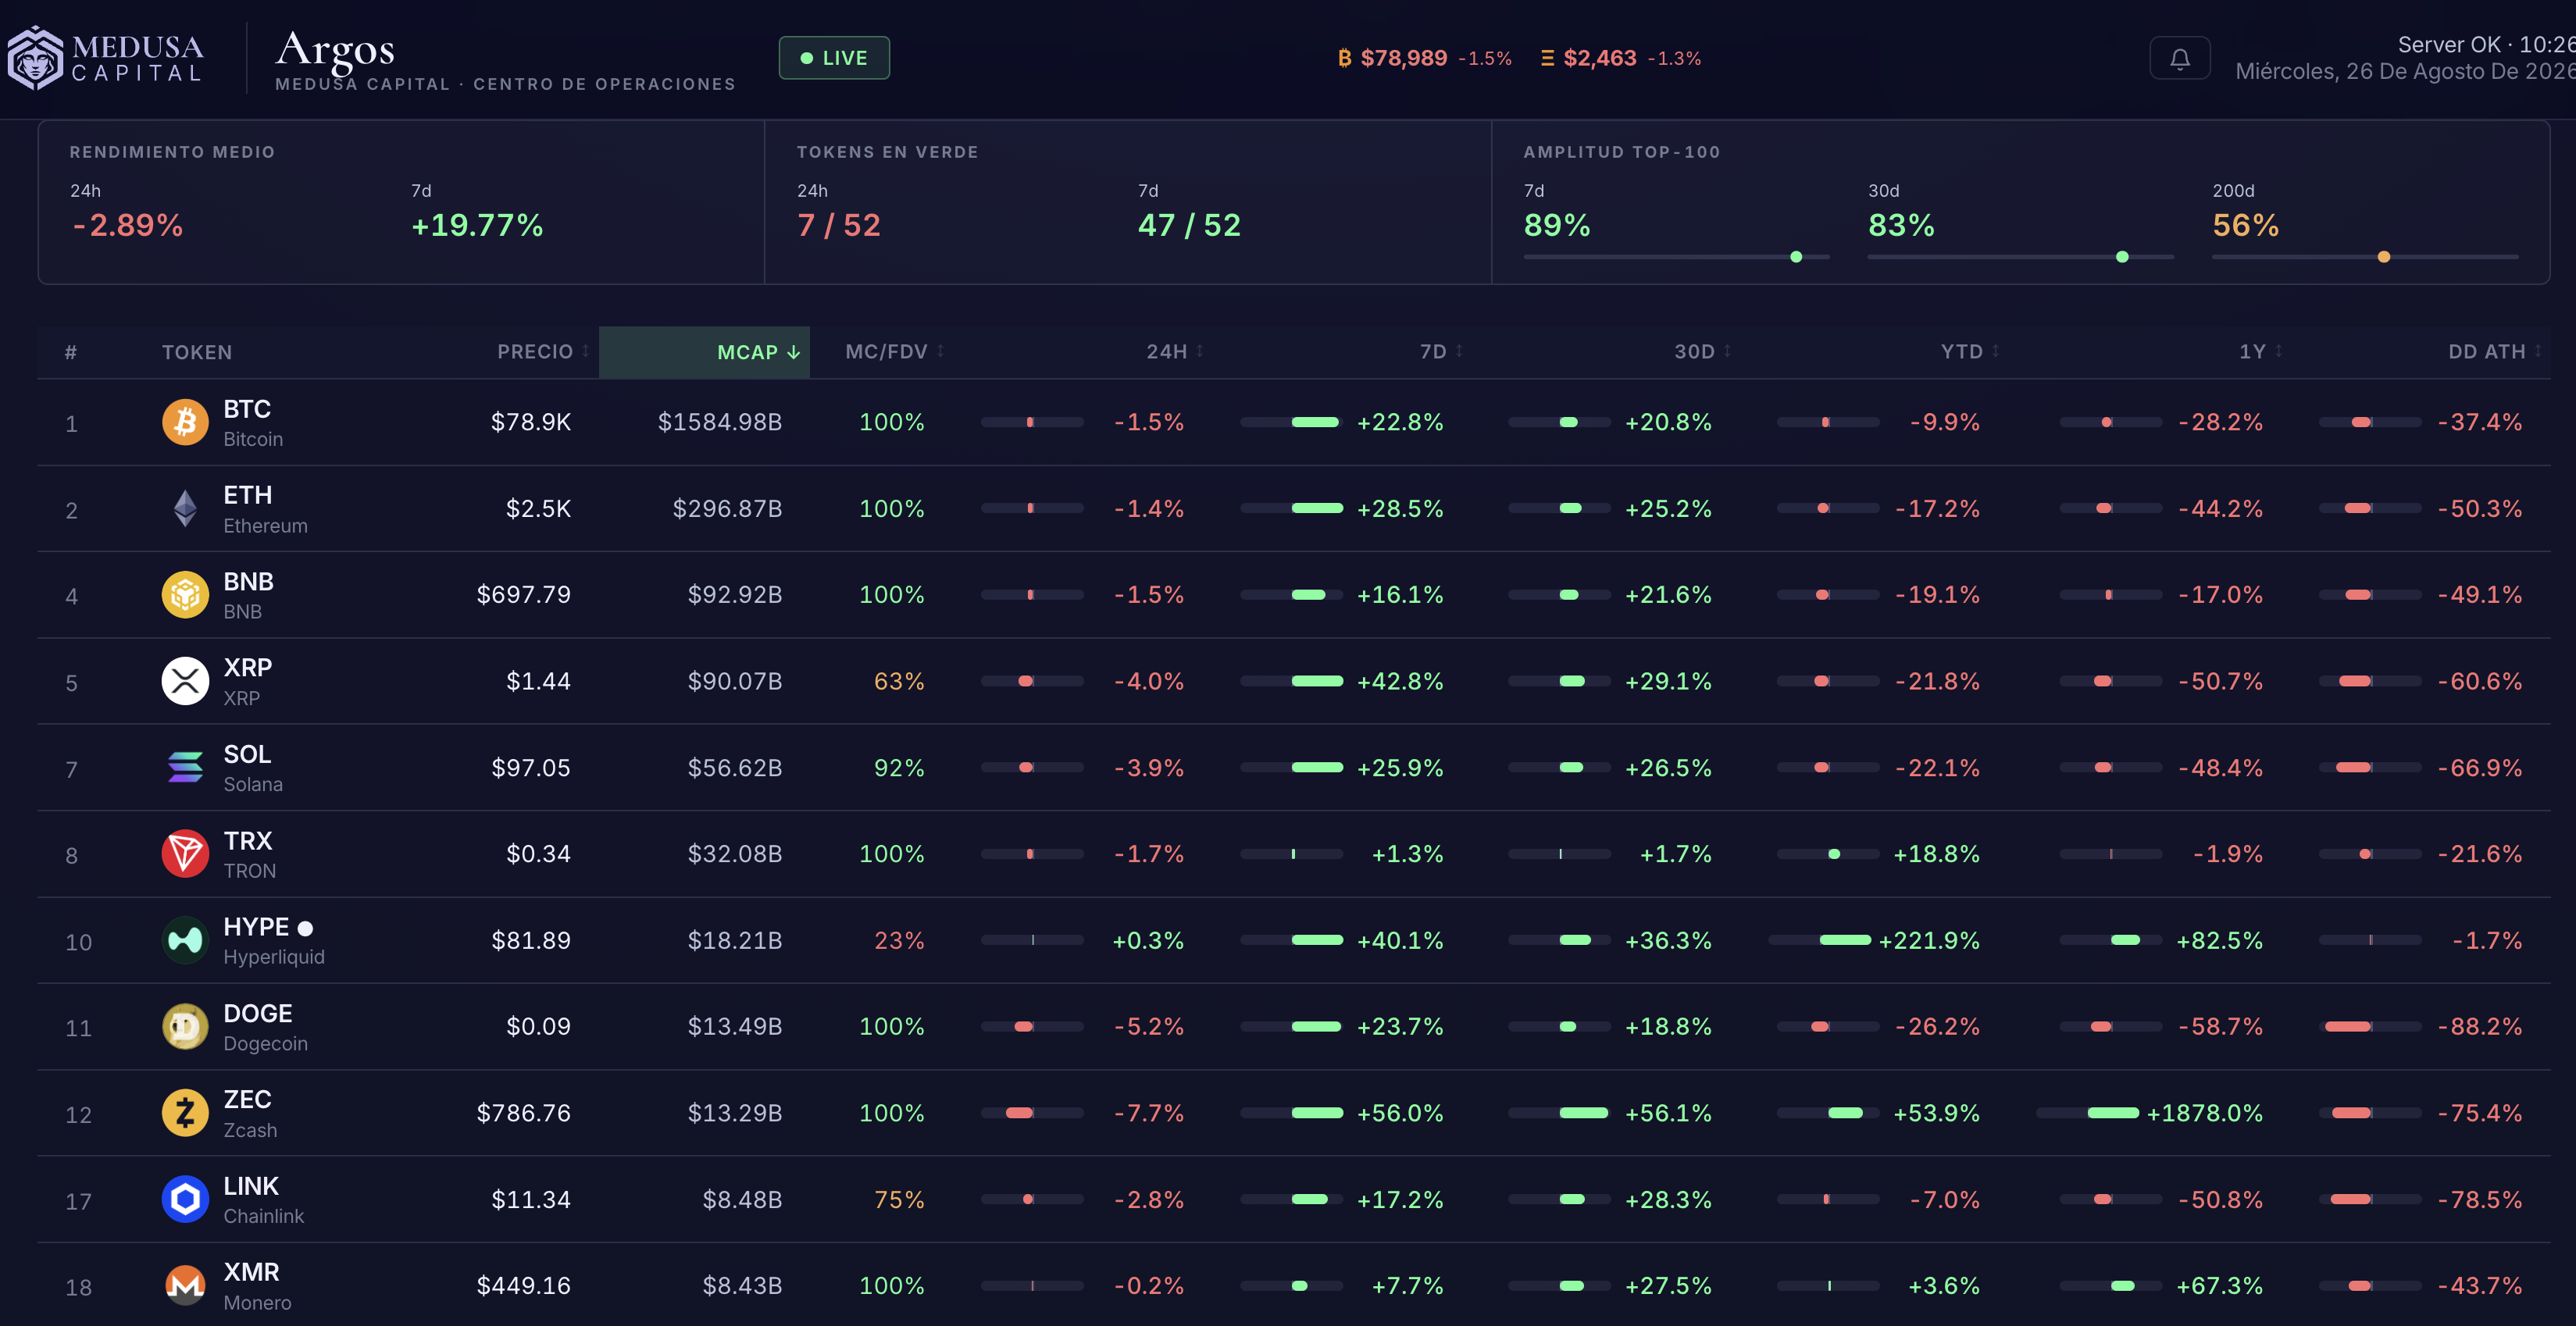The image size is (2576, 1326).
Task: Sort table by PRECIO column
Action: point(542,352)
